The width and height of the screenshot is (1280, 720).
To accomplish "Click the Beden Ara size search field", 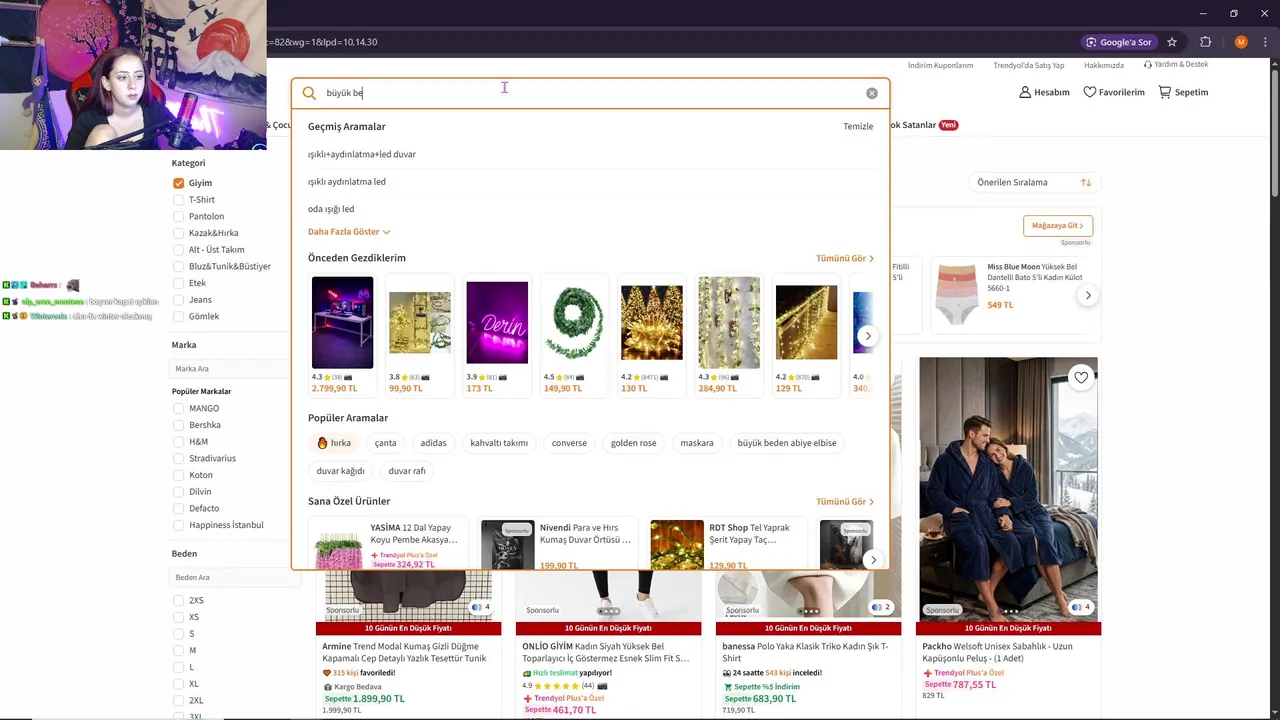I will (235, 577).
